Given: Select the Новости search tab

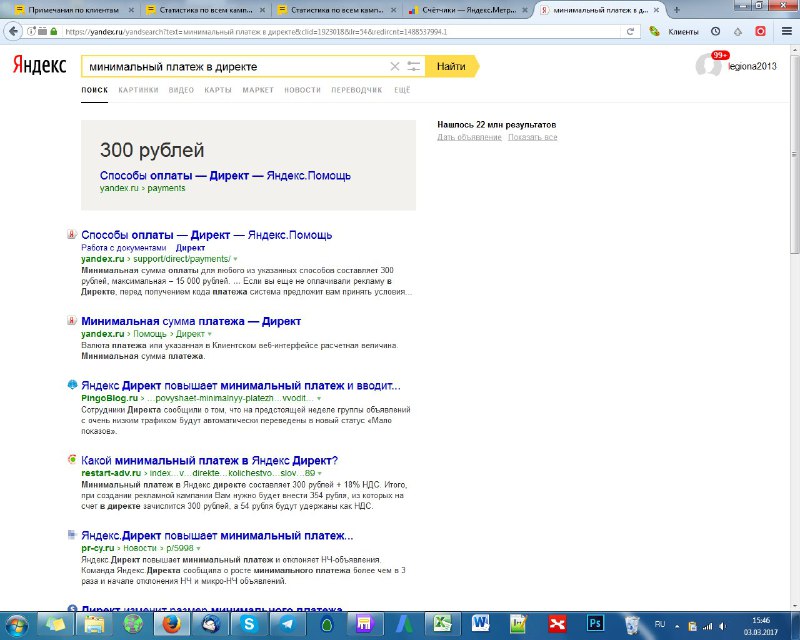Looking at the screenshot, I should [x=303, y=90].
